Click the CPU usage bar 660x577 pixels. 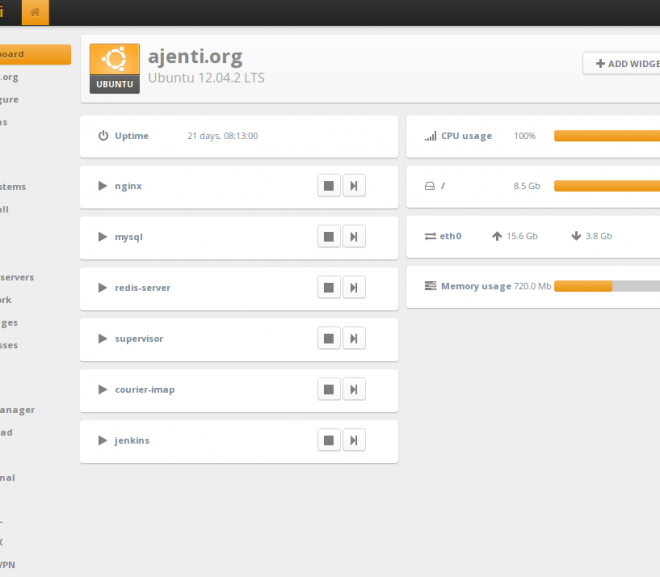click(x=607, y=136)
